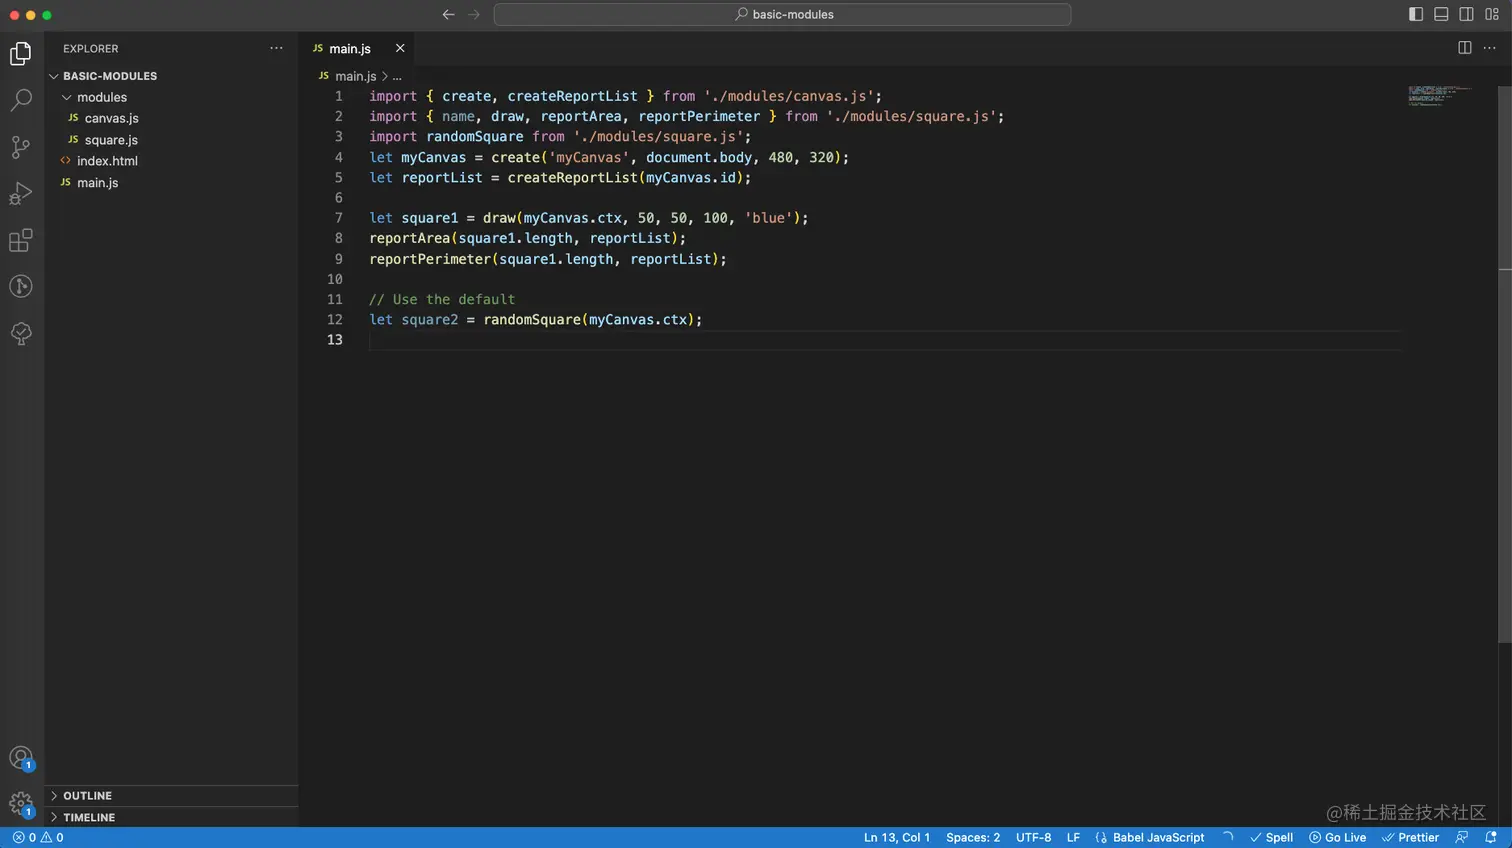Open the feedback/broadcast status icon

pyautogui.click(x=1462, y=838)
